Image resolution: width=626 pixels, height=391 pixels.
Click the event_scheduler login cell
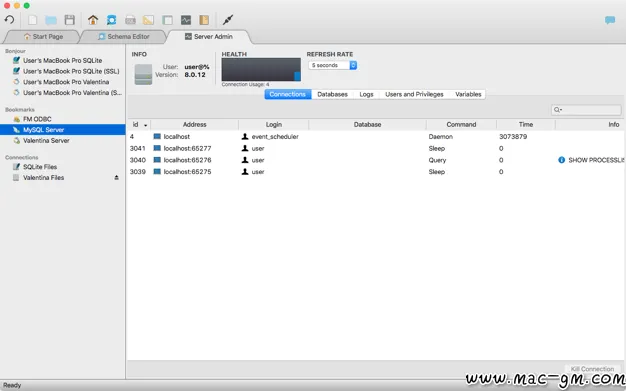(x=275, y=137)
